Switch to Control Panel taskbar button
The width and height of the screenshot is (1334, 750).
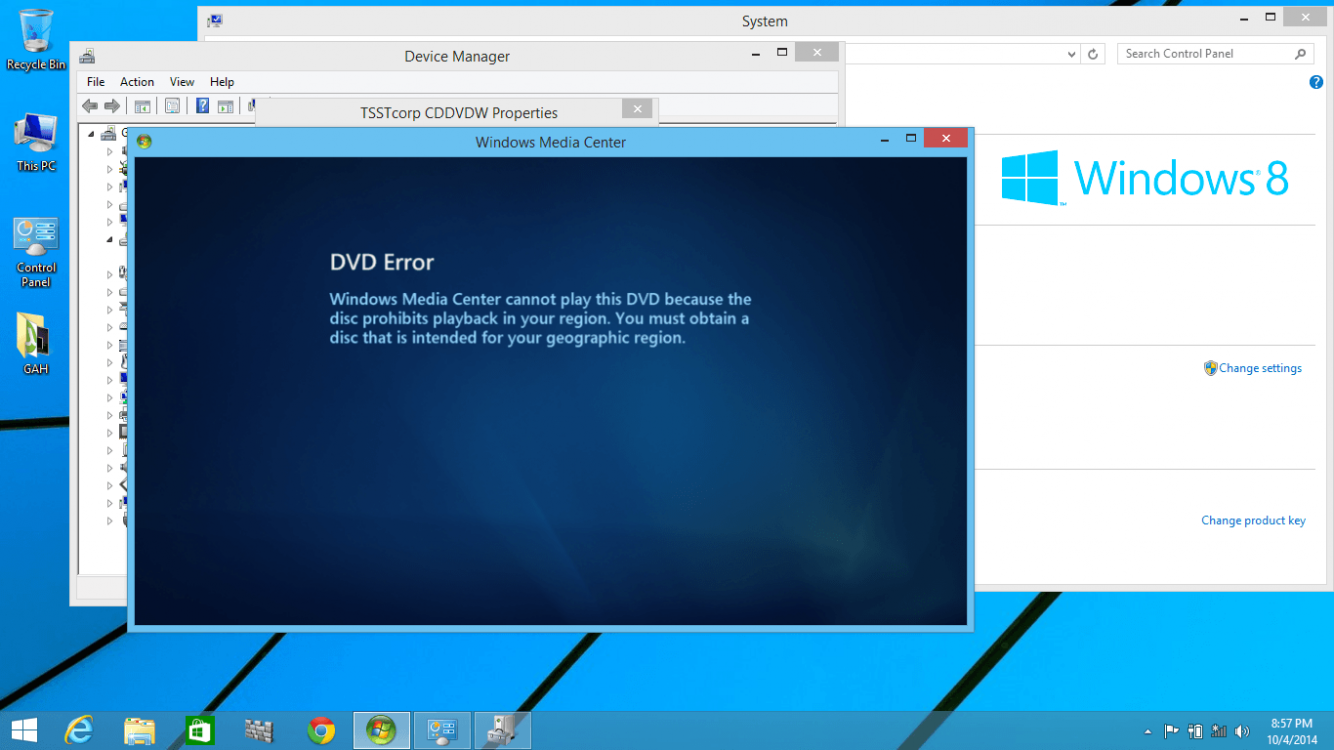(x=442, y=731)
